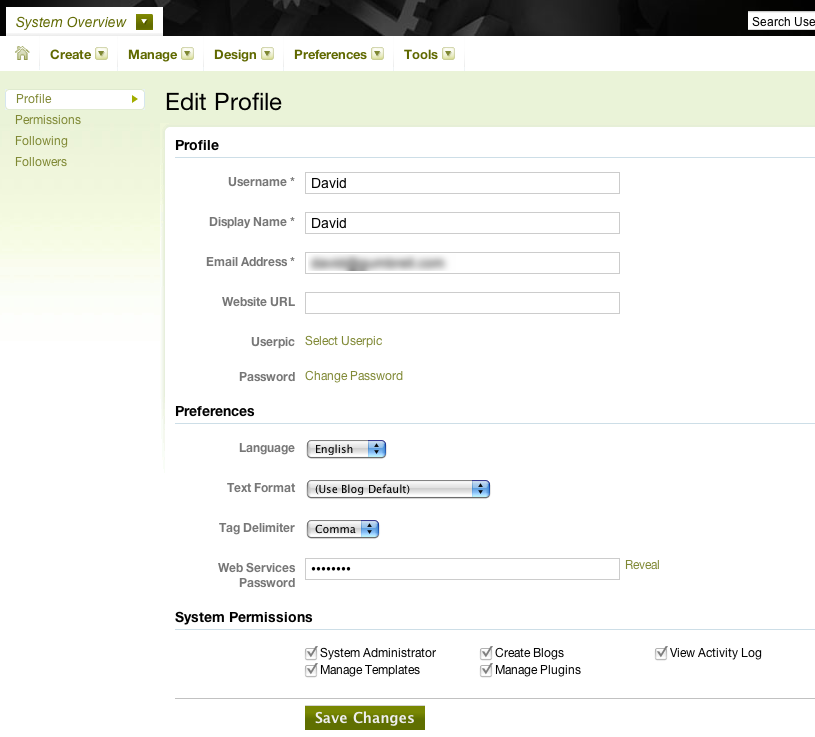Toggle the Create Blogs checkbox
Image resolution: width=815 pixels, height=737 pixels.
tap(486, 652)
